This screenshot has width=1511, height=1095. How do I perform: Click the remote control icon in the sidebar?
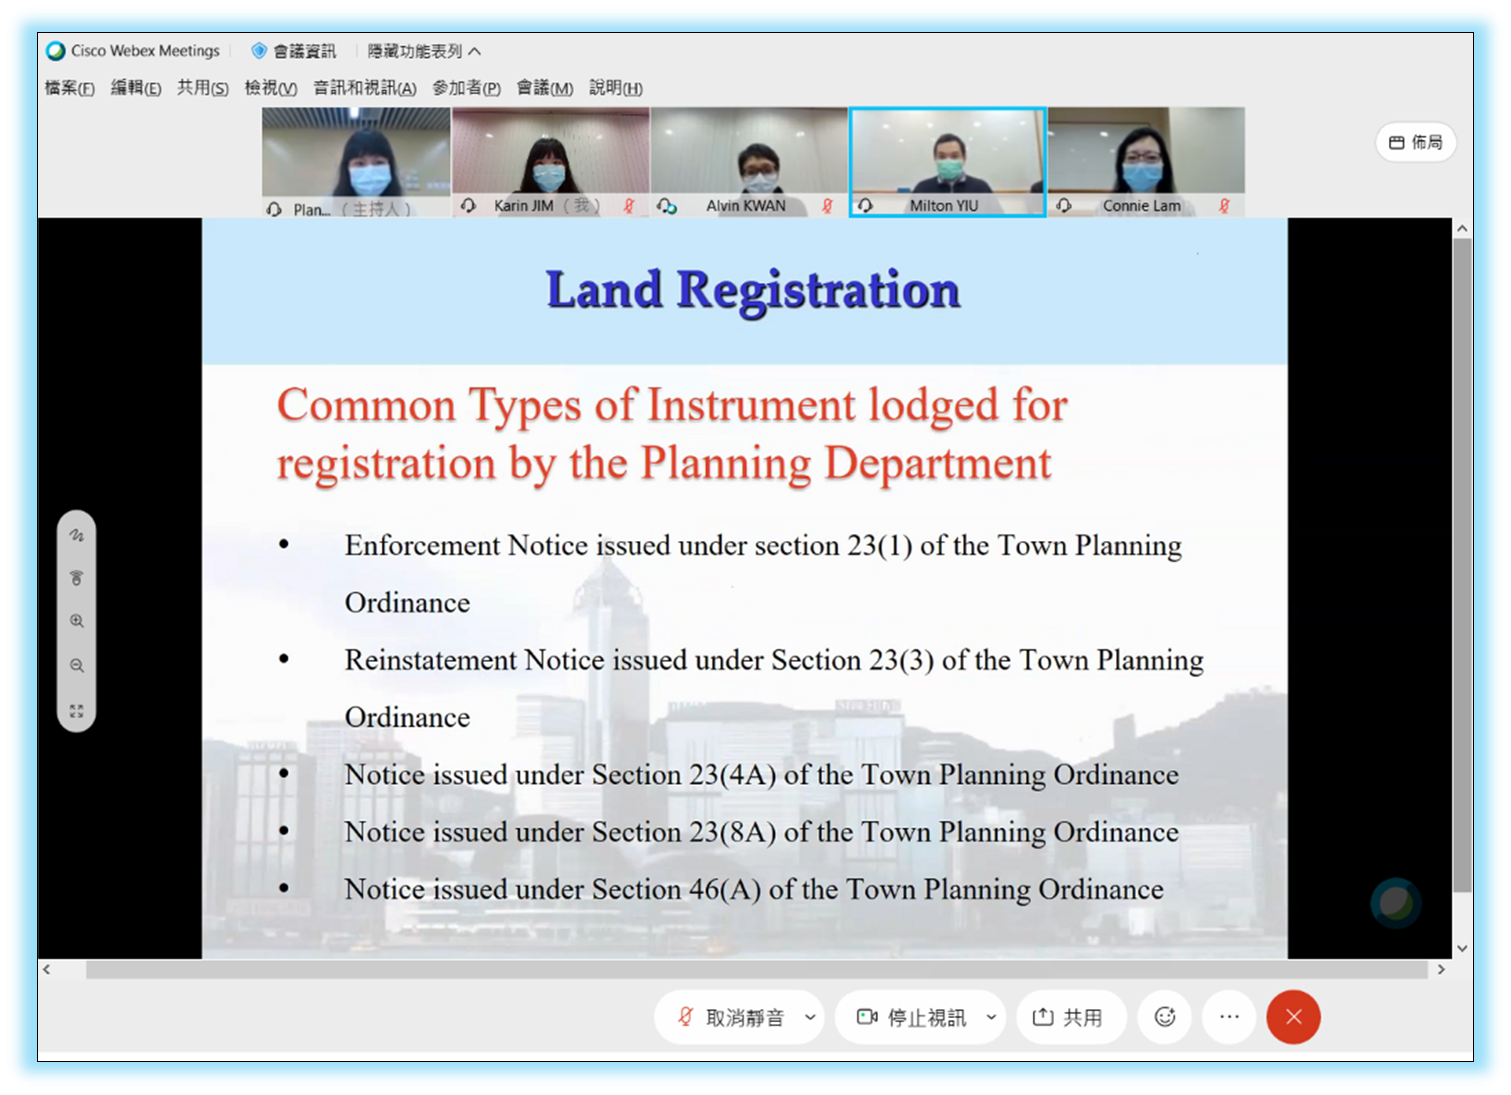[77, 578]
